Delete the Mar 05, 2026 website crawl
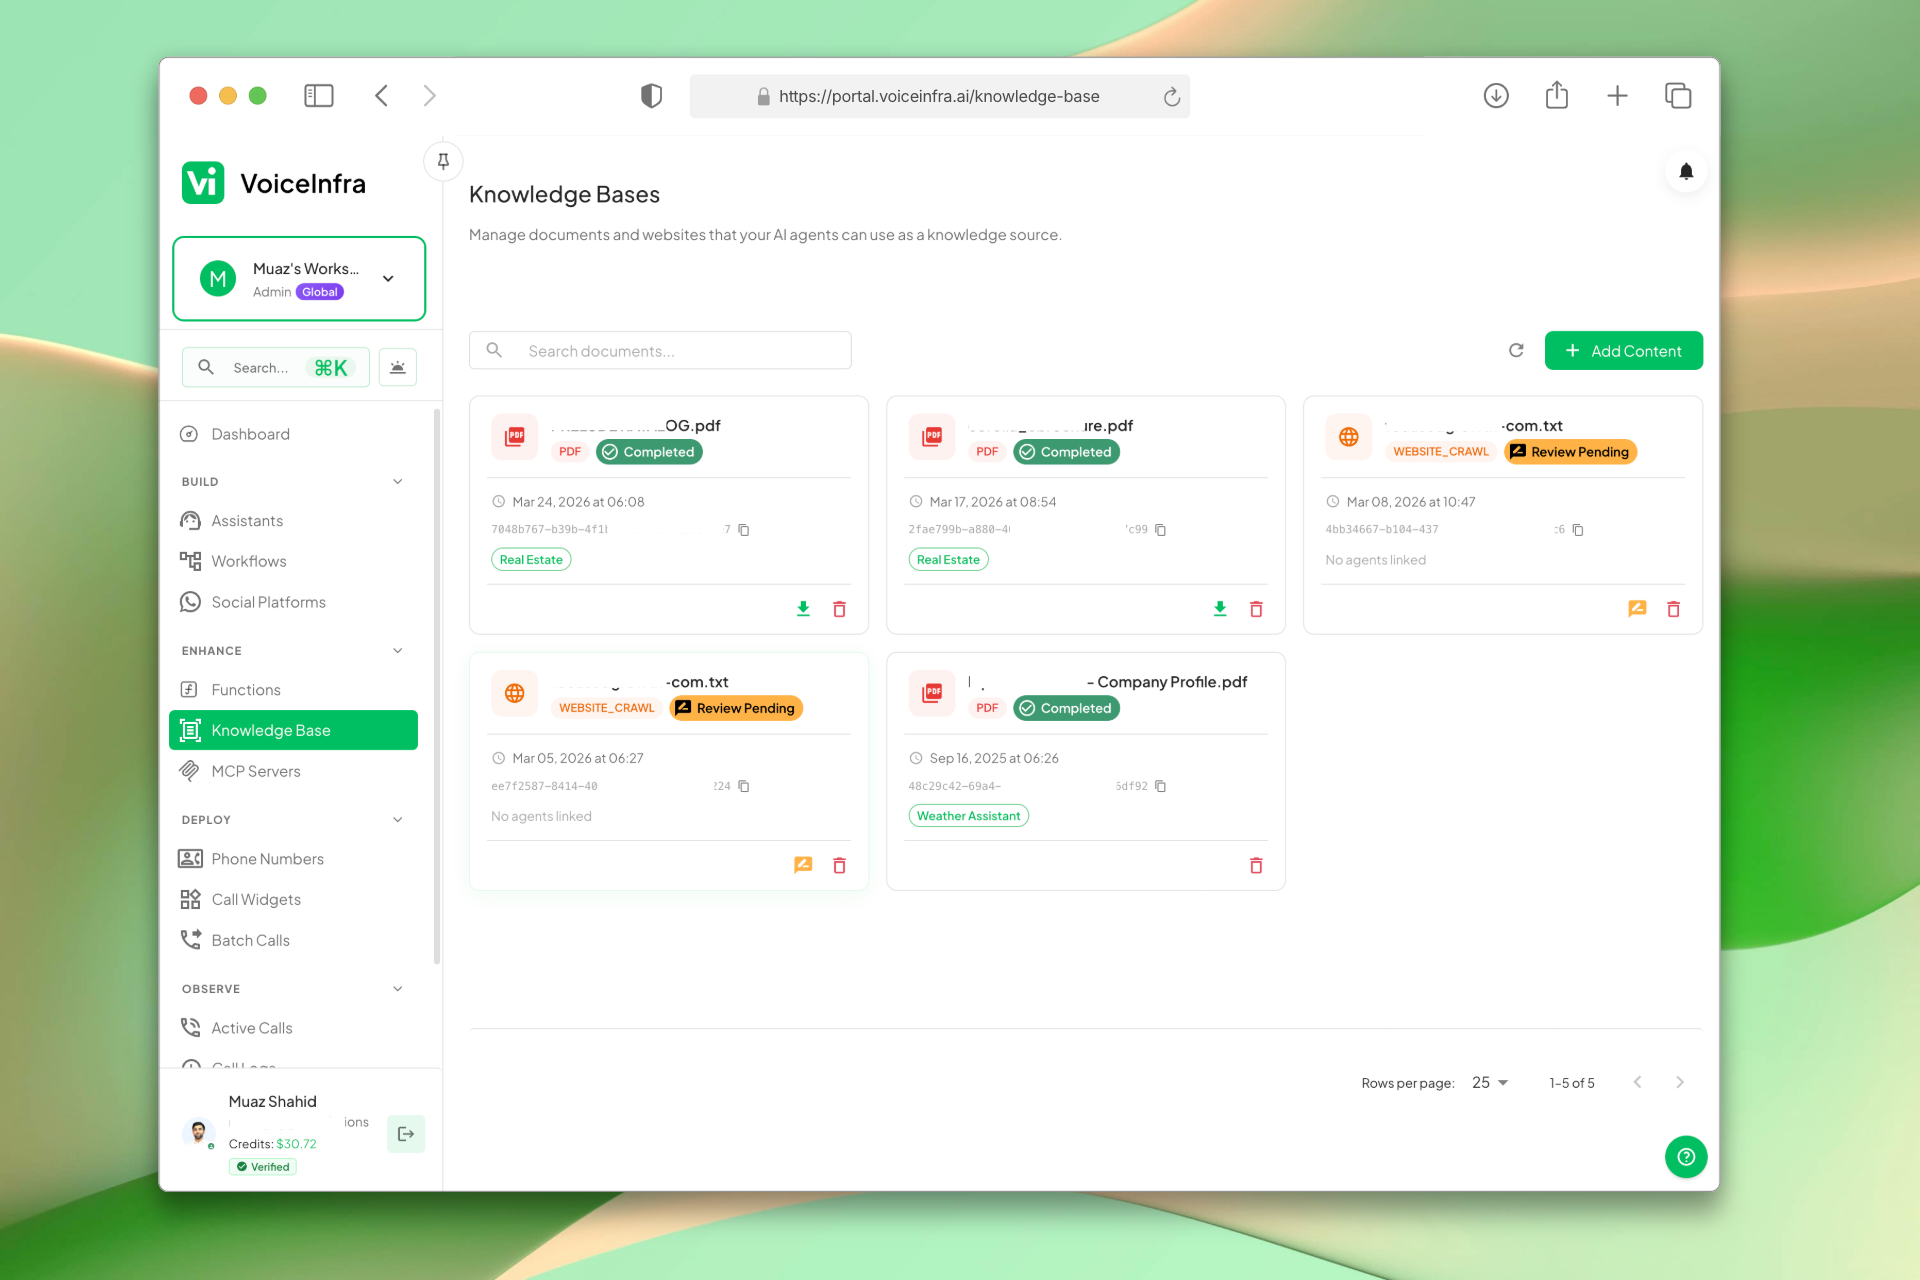Image resolution: width=1920 pixels, height=1280 pixels. pos(839,865)
